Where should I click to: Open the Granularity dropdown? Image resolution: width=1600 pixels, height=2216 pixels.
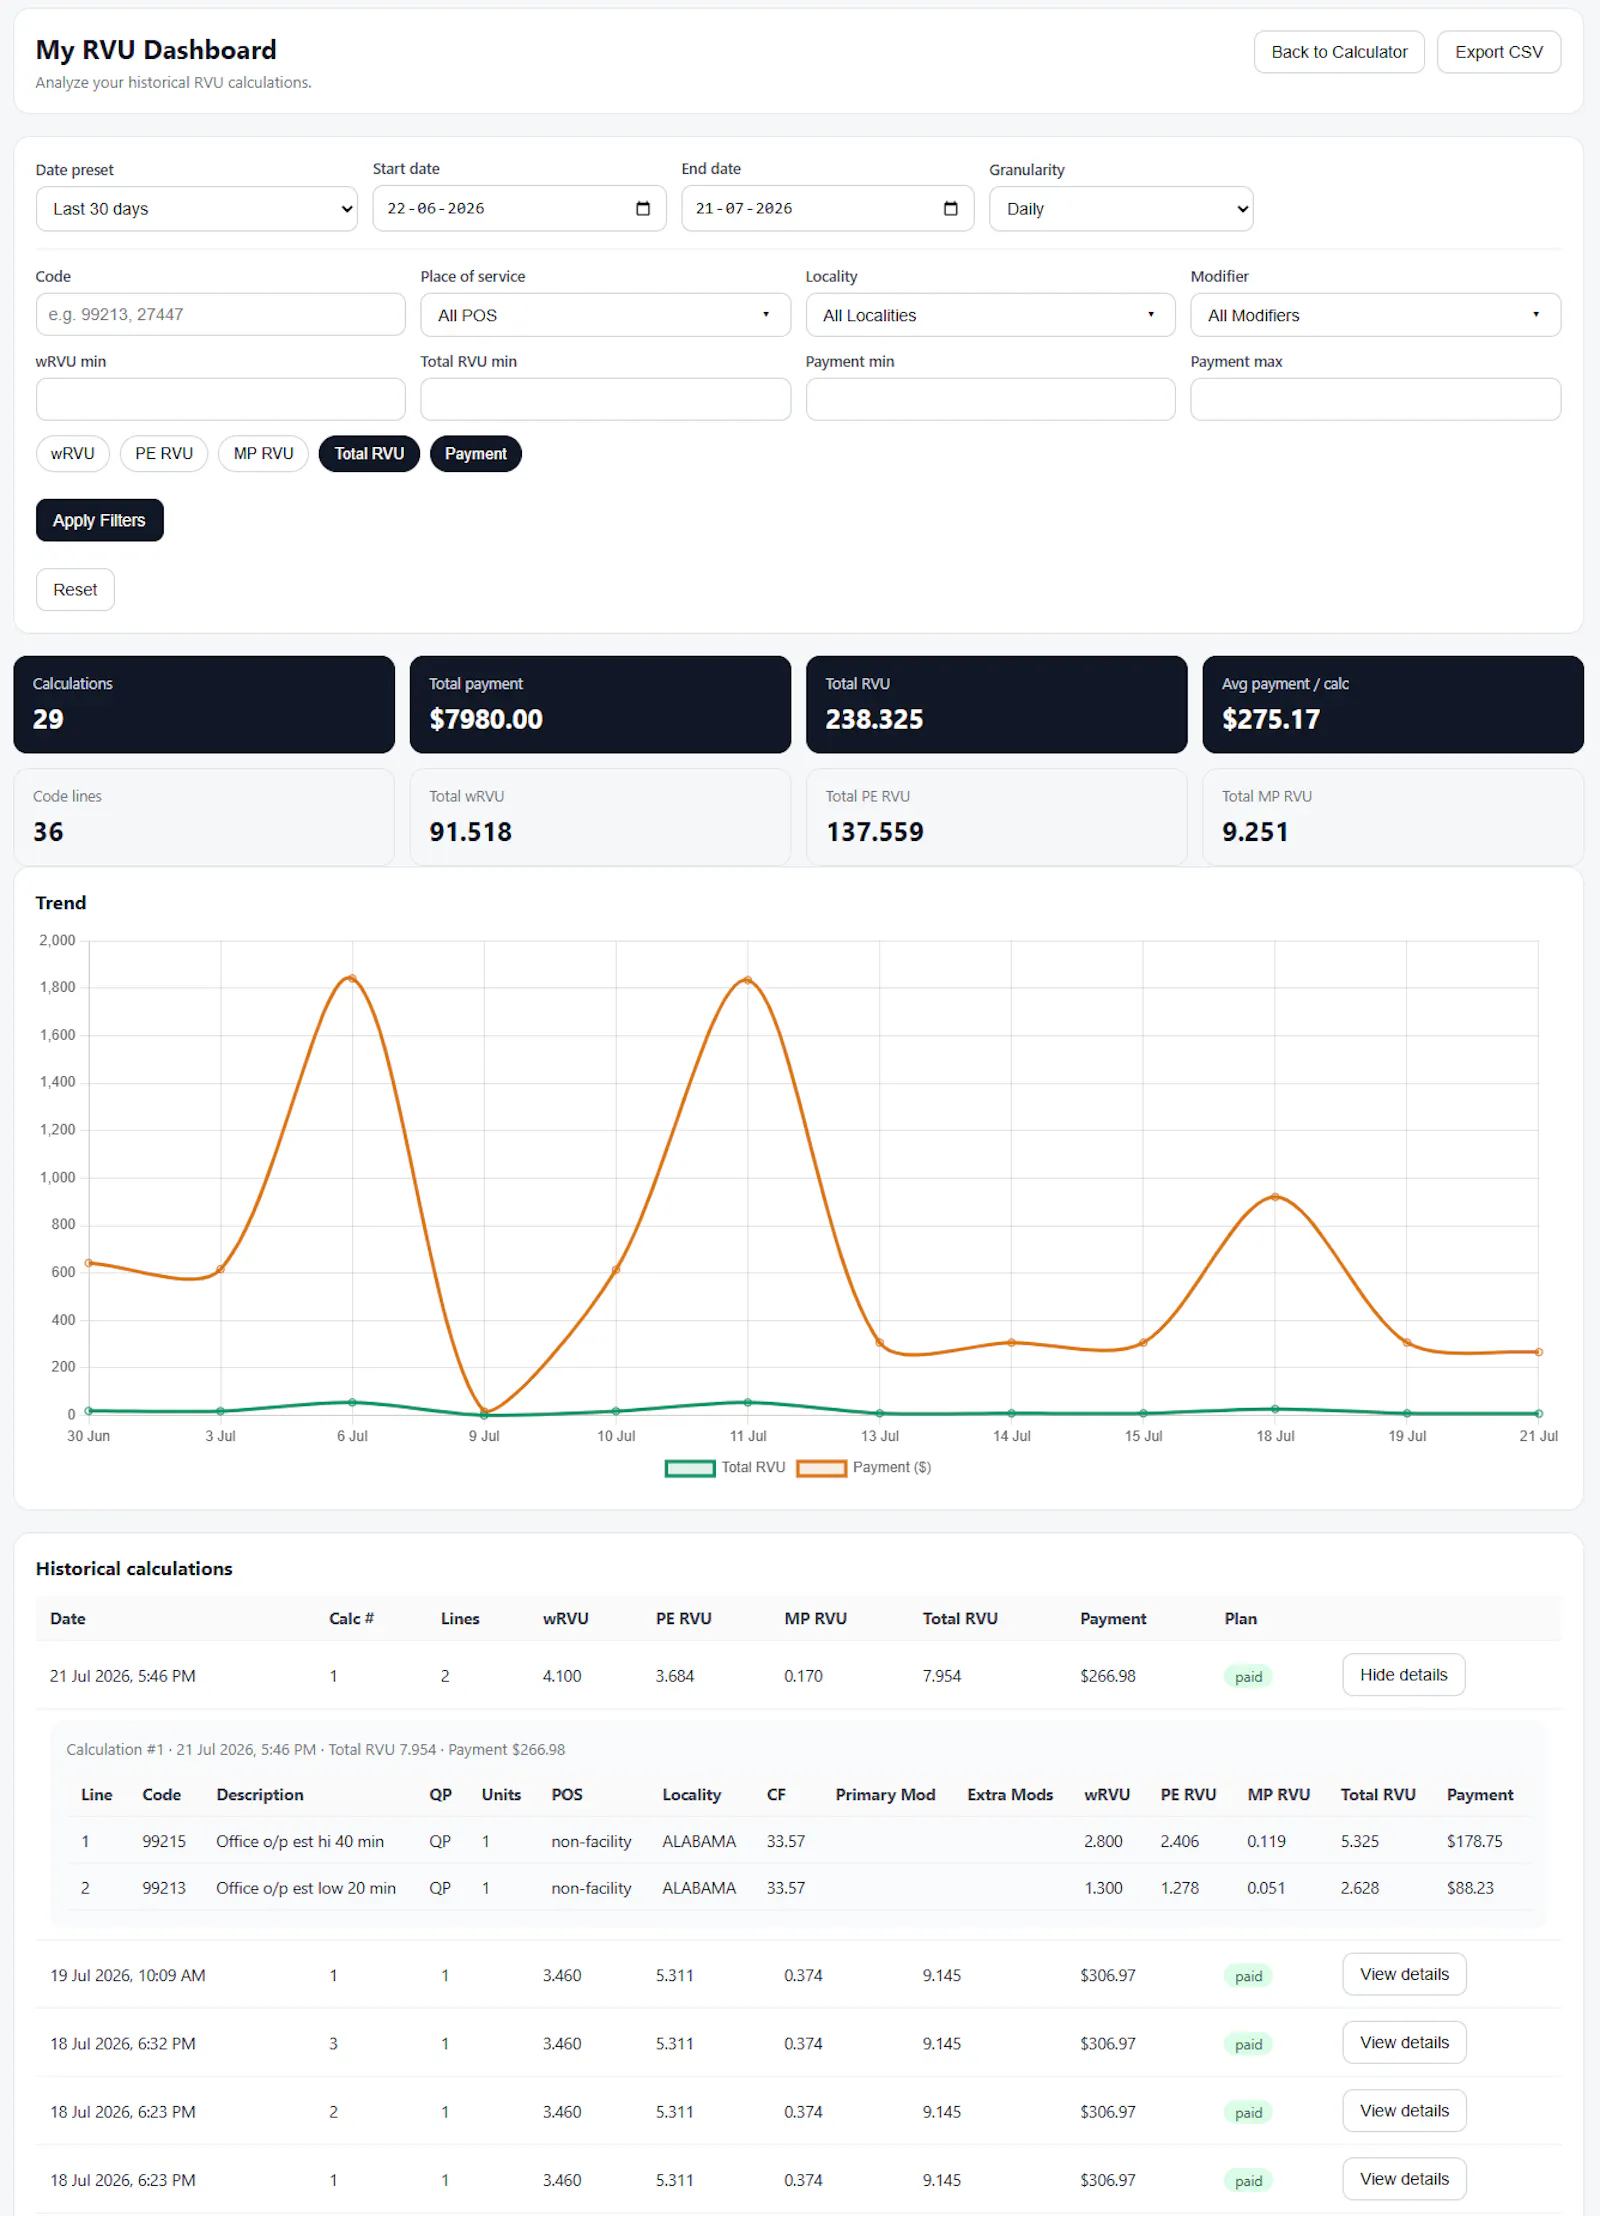coord(1121,209)
